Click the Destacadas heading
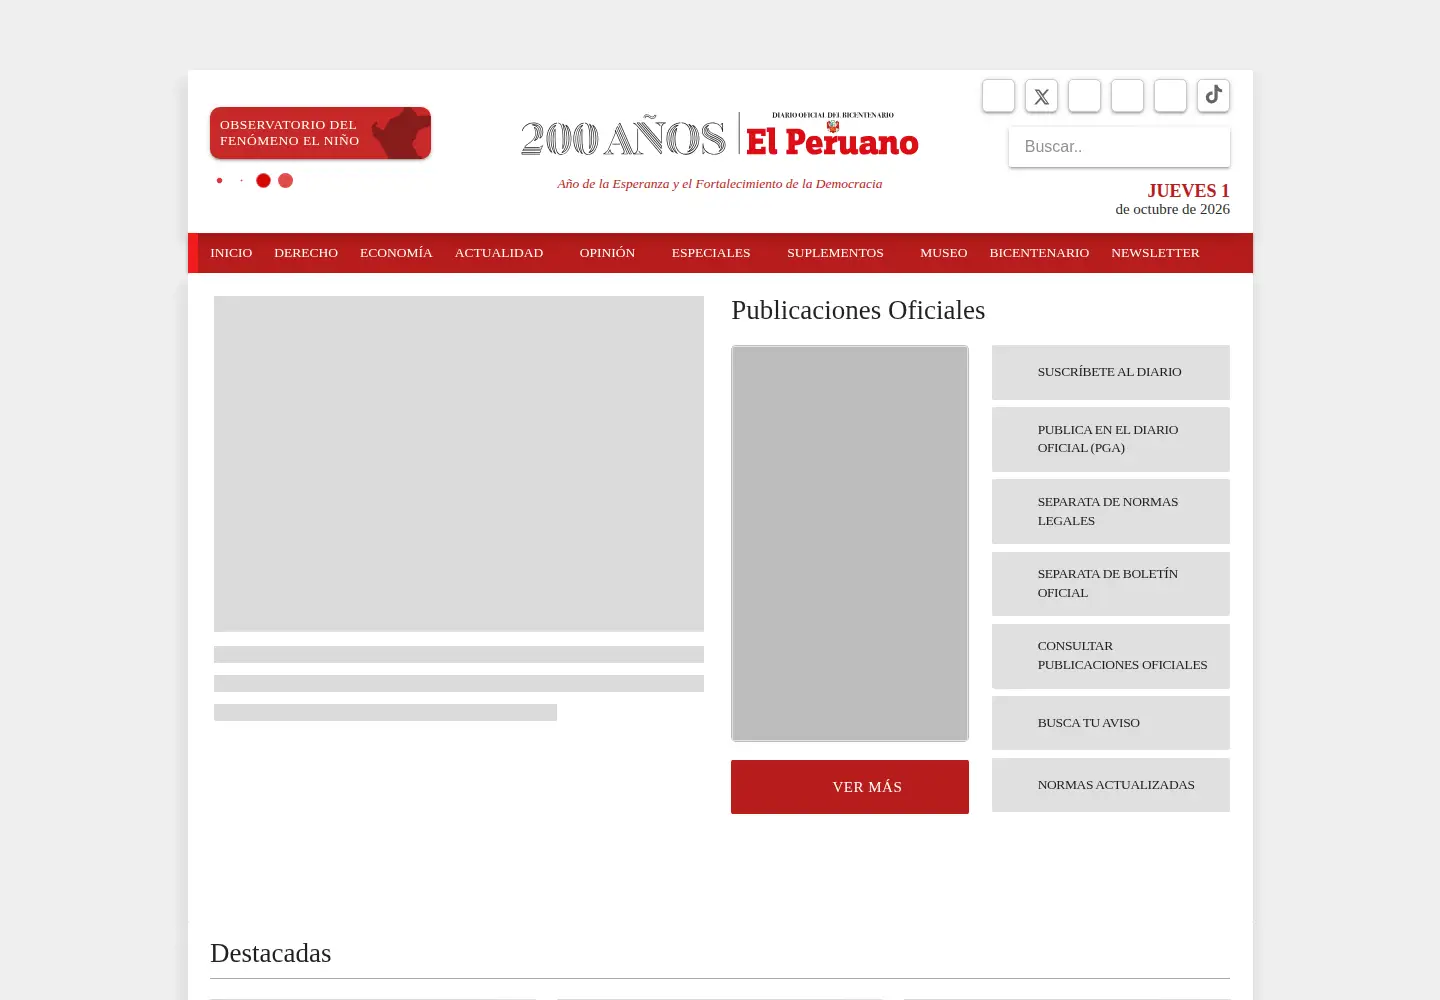Screen dimensions: 1440x1000 (271, 953)
